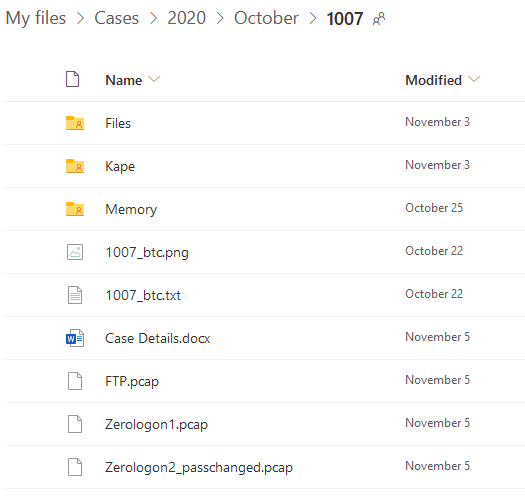Click the file type column header icon

pyautogui.click(x=72, y=79)
